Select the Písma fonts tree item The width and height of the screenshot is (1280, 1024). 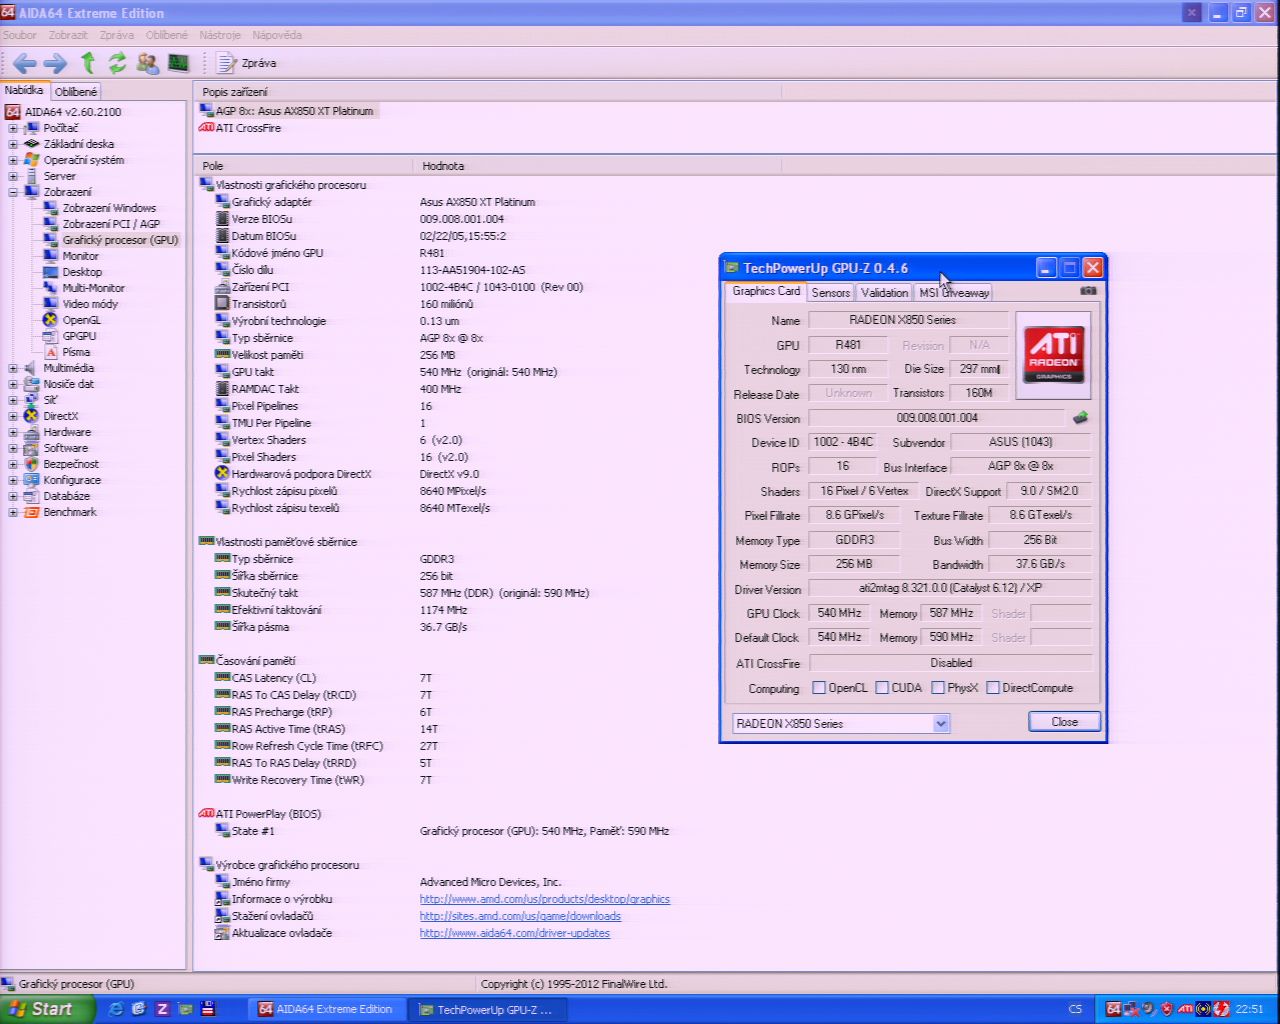76,352
